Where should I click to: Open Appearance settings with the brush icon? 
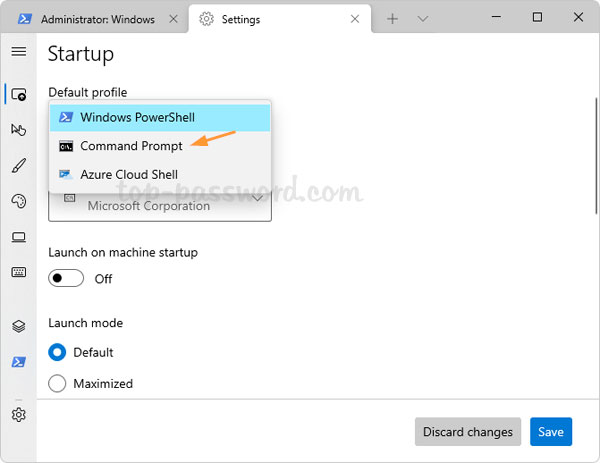[18, 166]
